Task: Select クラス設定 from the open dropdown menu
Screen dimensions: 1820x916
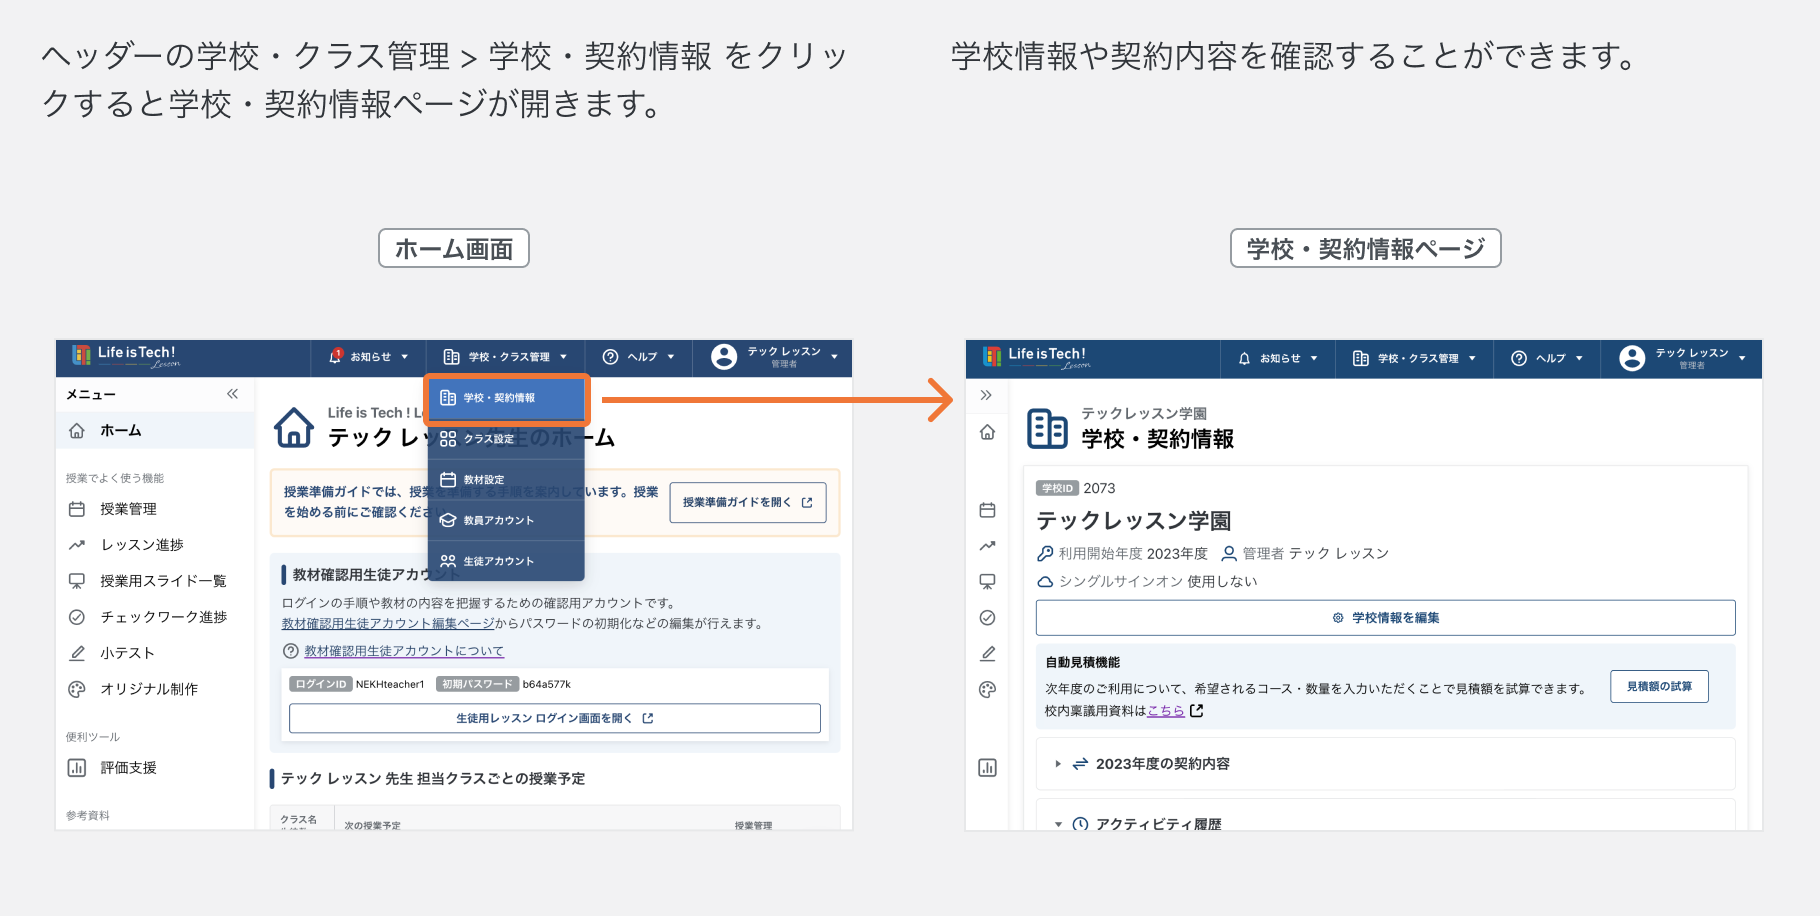Action: 487,438
